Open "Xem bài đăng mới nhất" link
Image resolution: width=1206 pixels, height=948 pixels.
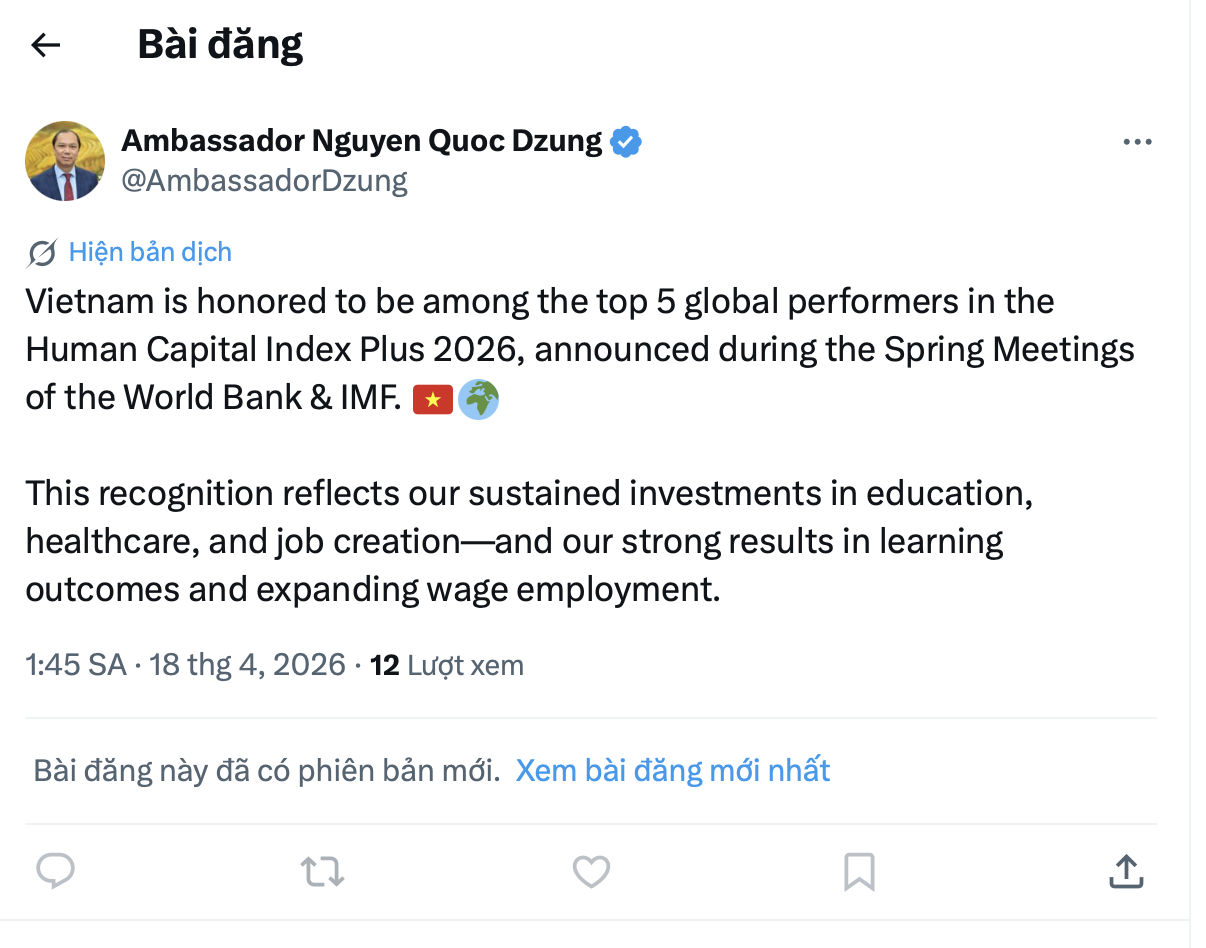click(x=672, y=771)
